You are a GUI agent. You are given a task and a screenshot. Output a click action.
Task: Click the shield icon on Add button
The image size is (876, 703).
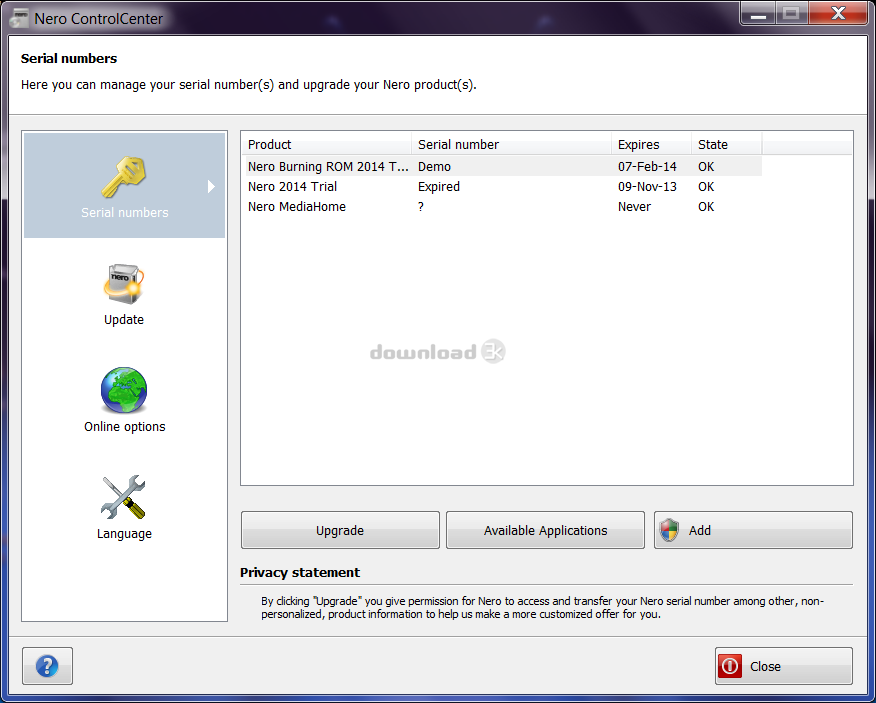(x=670, y=530)
